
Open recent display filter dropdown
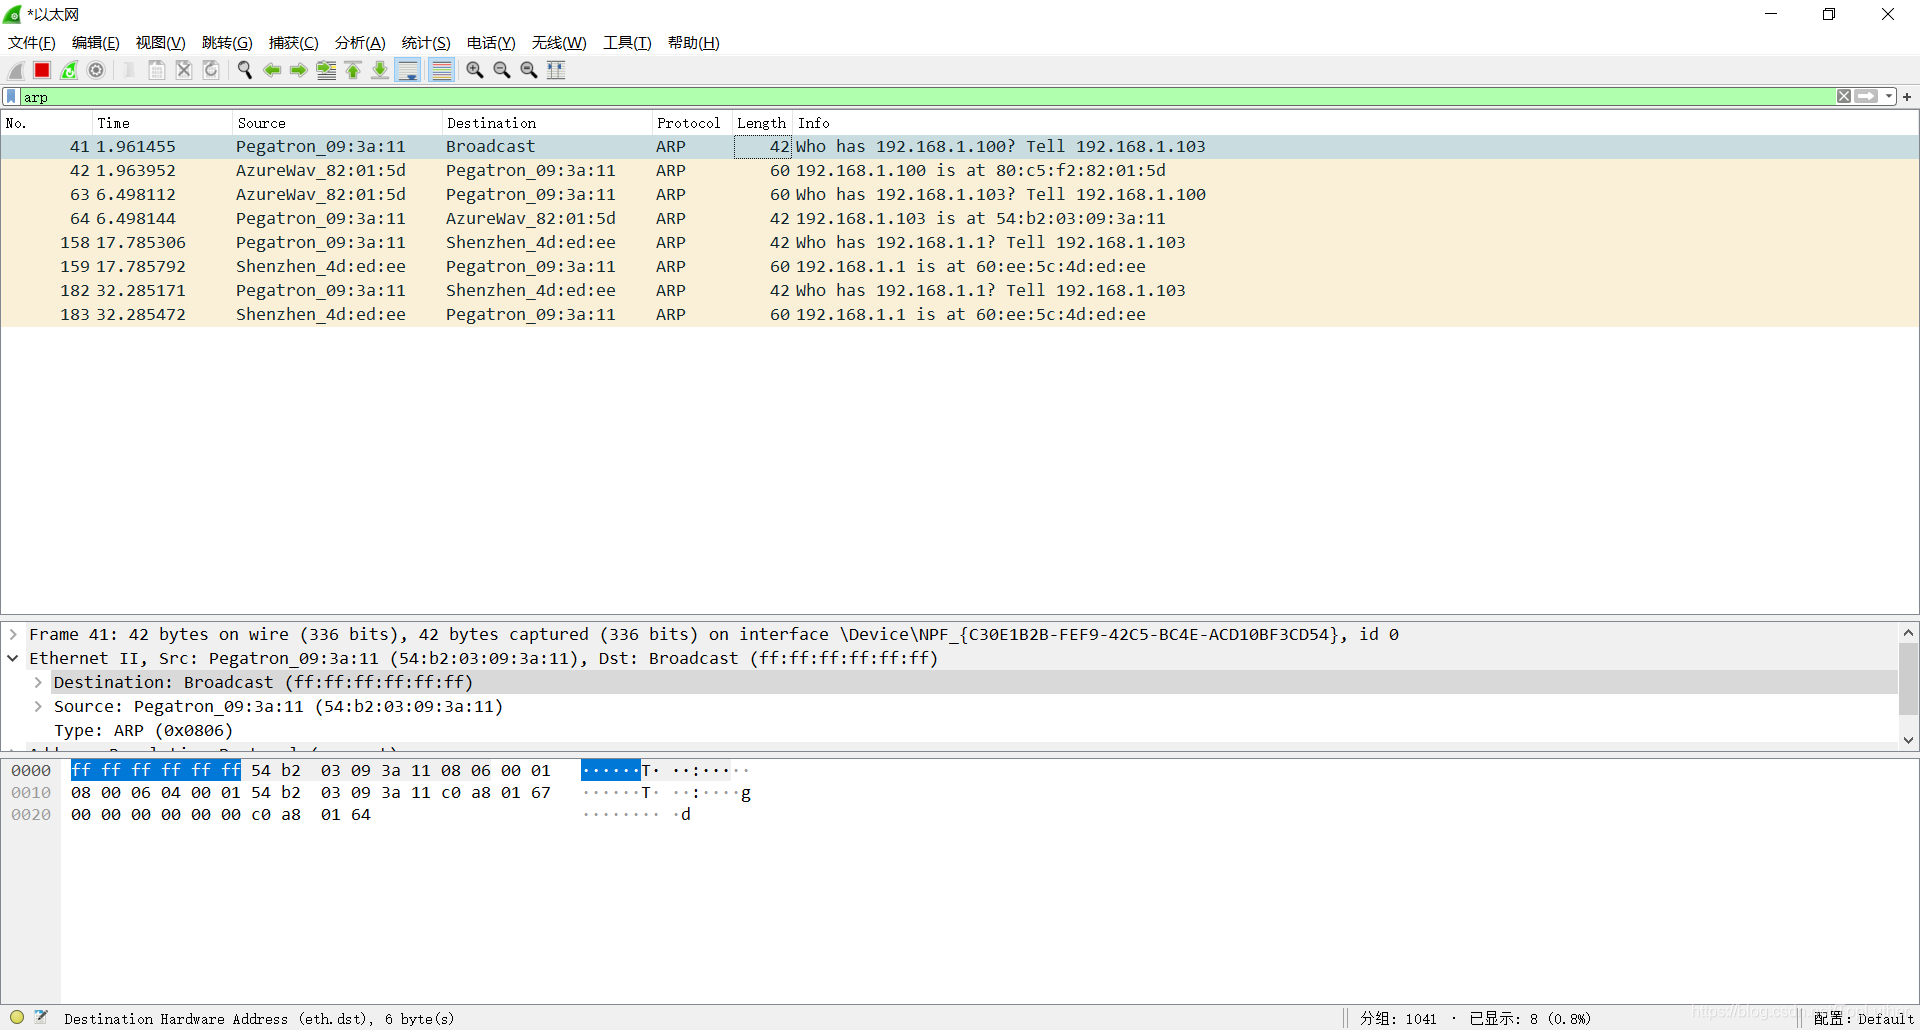[1889, 97]
